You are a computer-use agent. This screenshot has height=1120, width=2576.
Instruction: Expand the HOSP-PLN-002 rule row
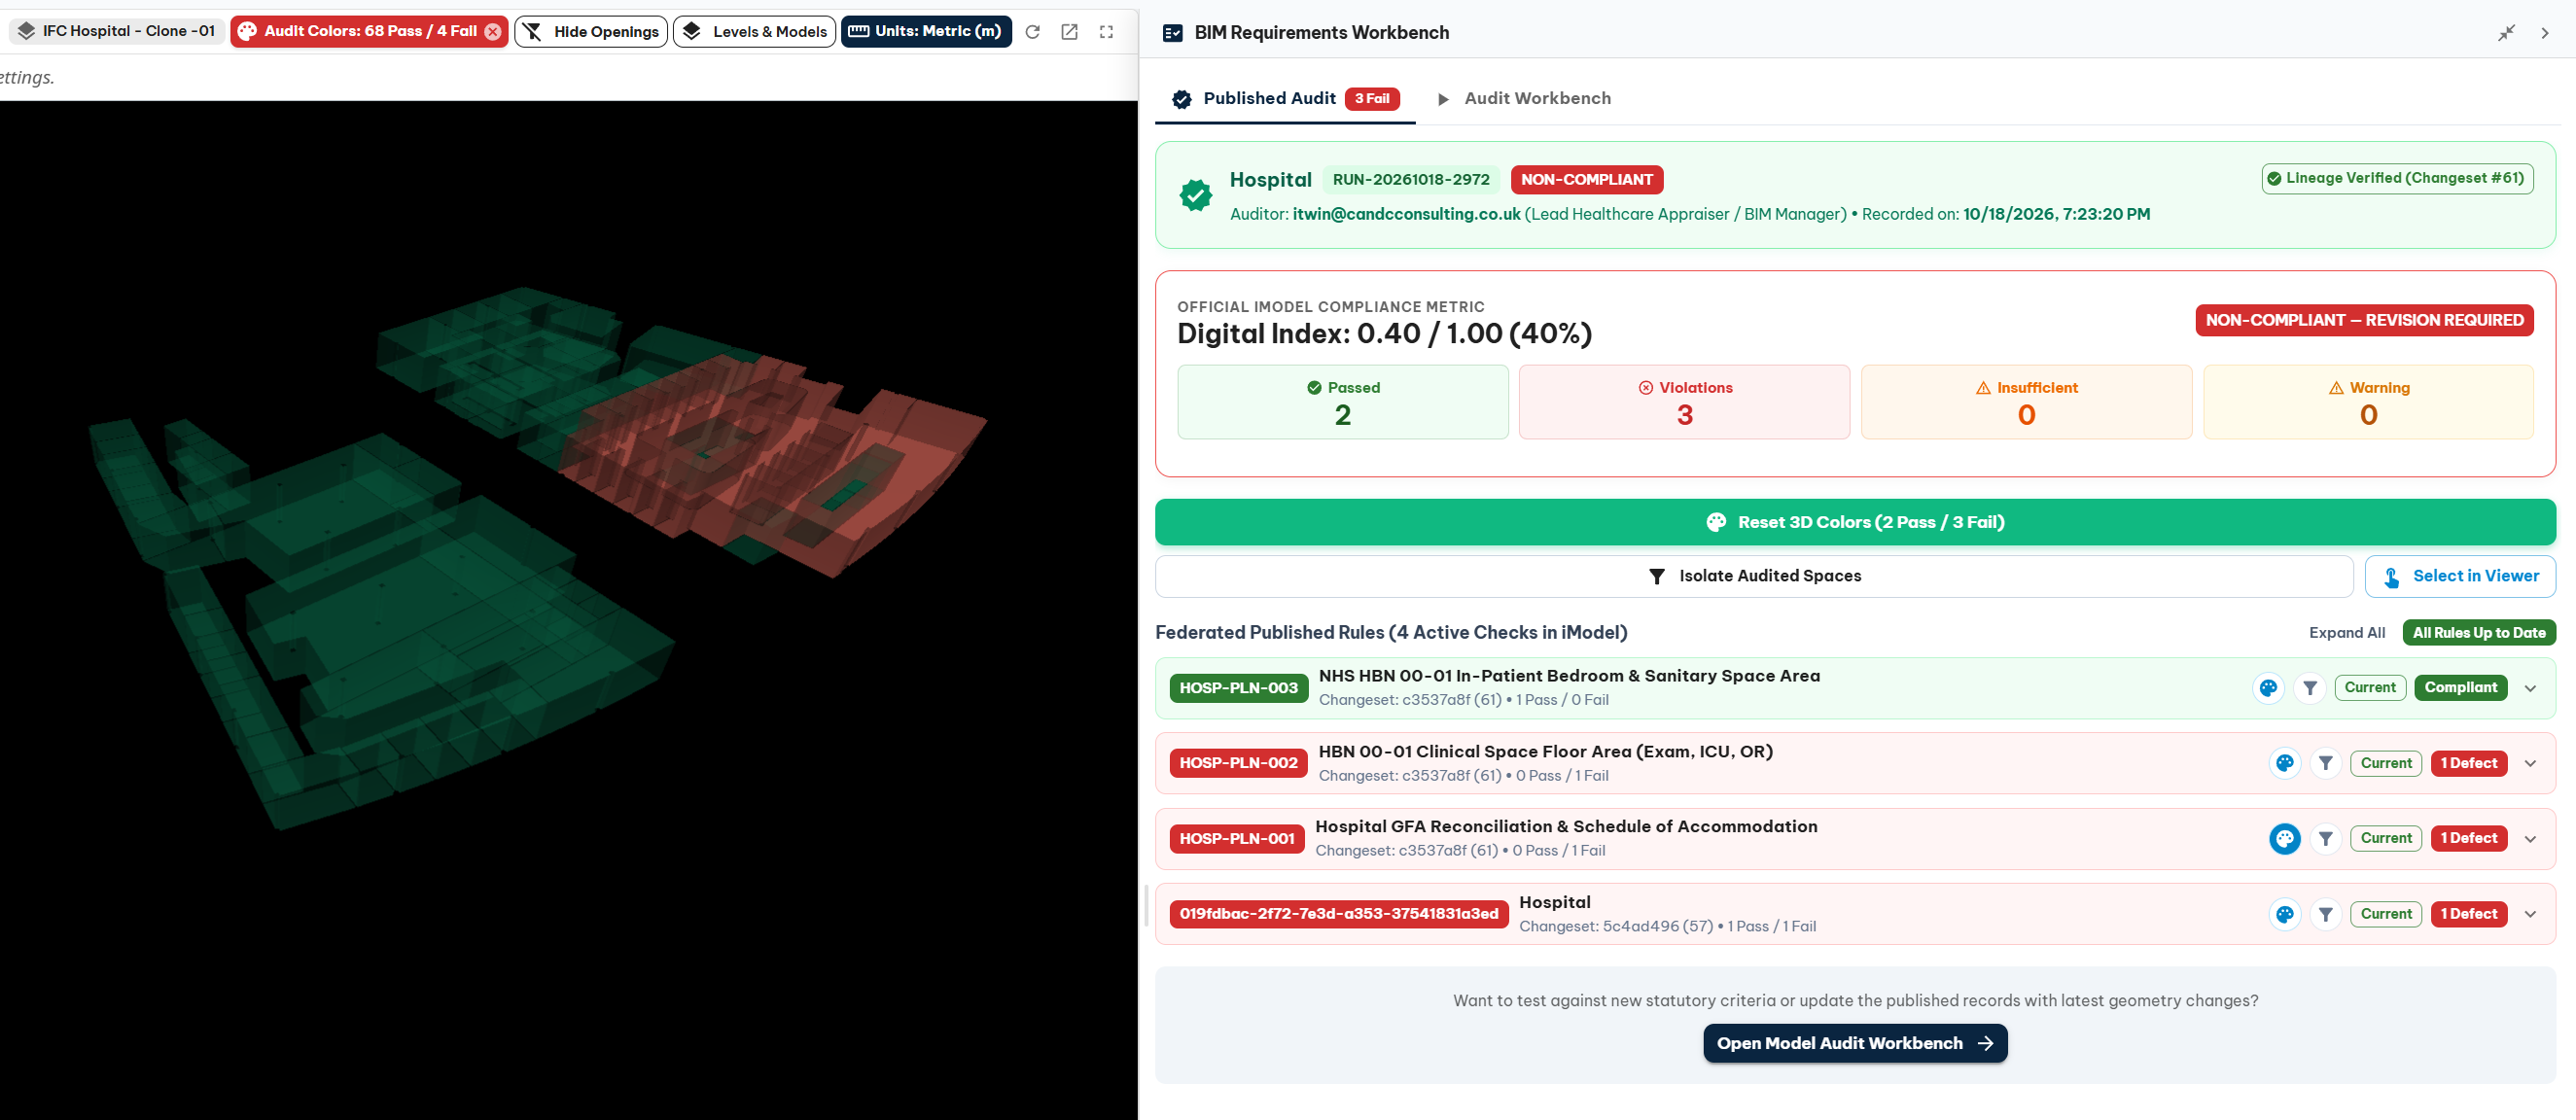[2531, 764]
